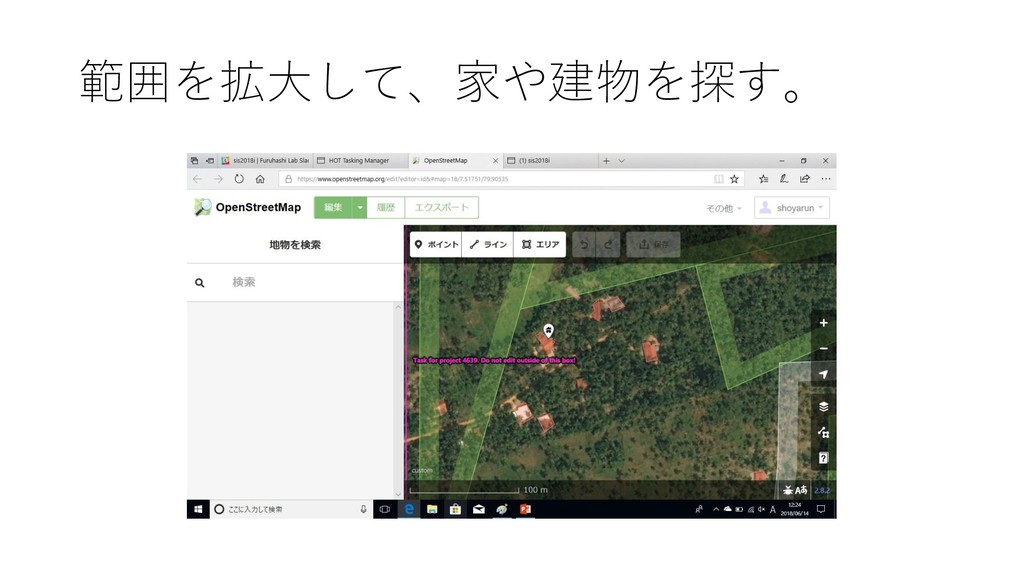Open the Windows Start menu
Viewport: 1024px width, 576px height.
[199, 509]
